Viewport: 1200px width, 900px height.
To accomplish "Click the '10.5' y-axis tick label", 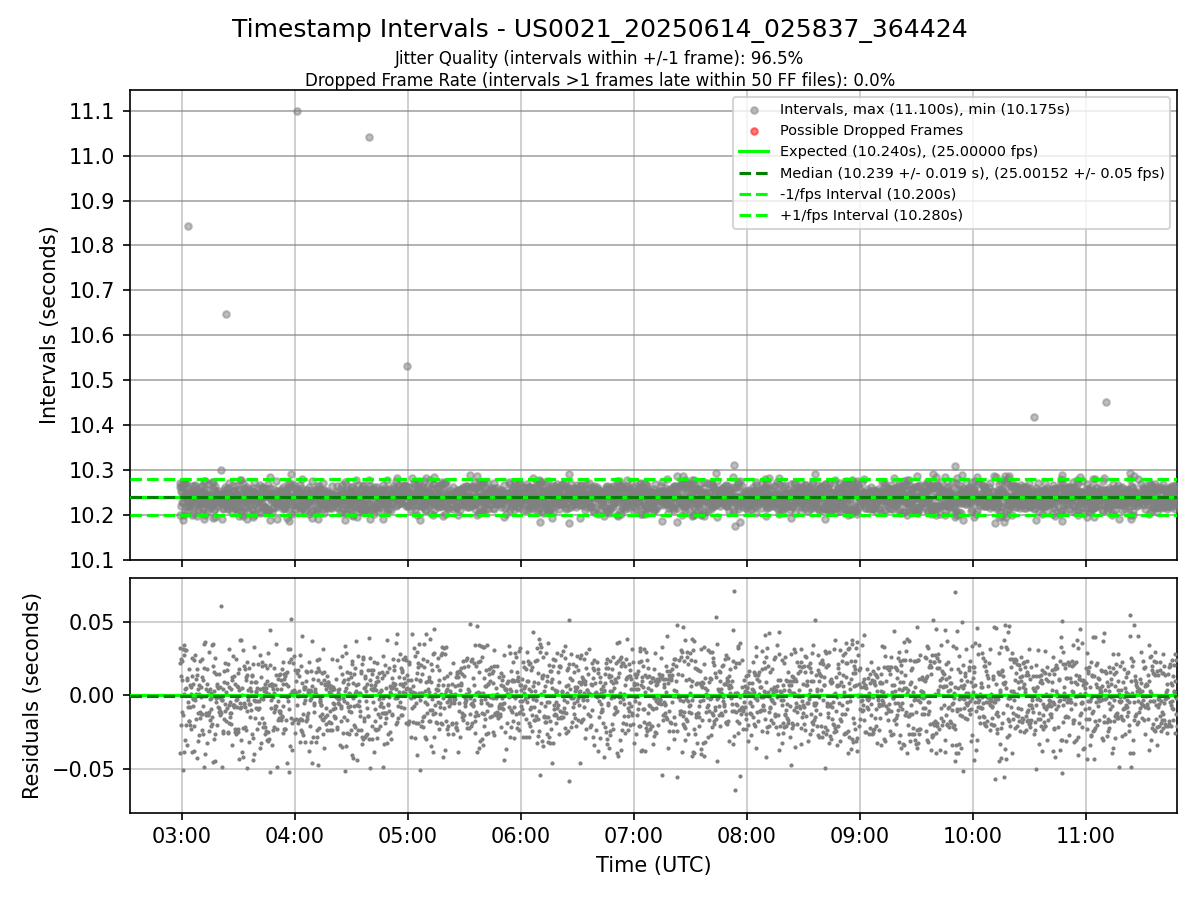I will [90, 381].
